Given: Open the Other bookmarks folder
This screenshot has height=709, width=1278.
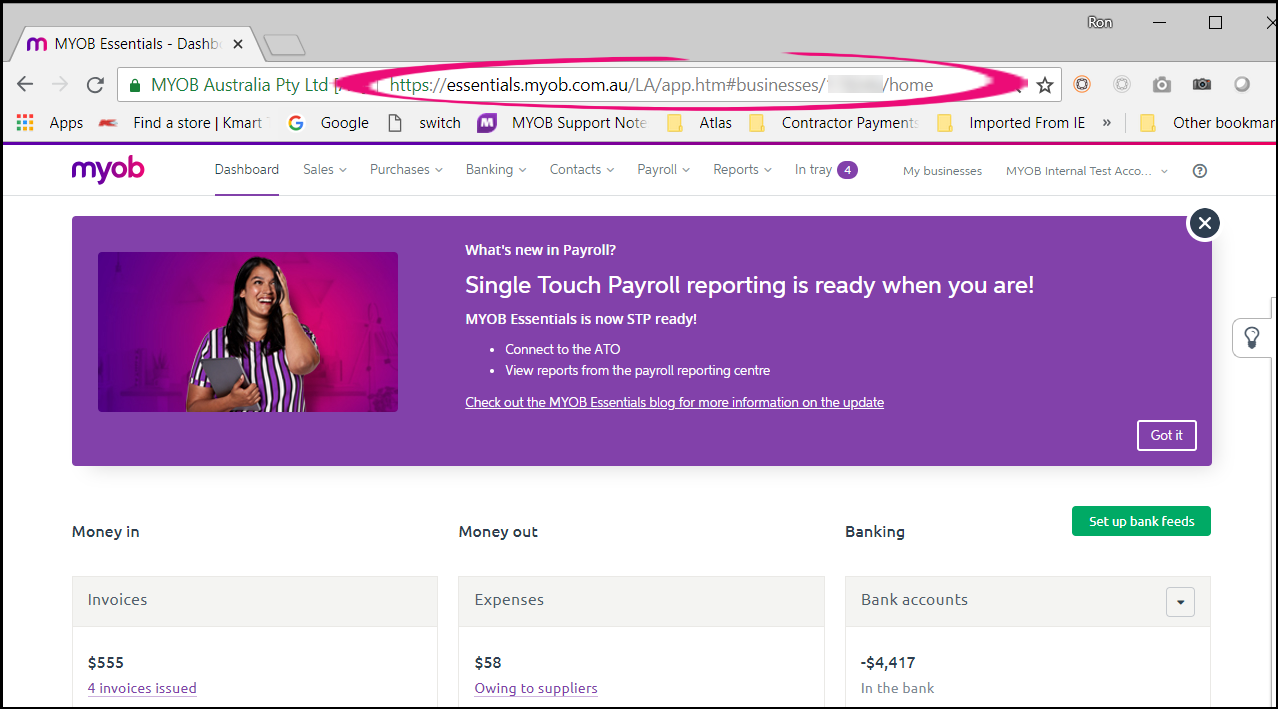Looking at the screenshot, I should (1208, 123).
